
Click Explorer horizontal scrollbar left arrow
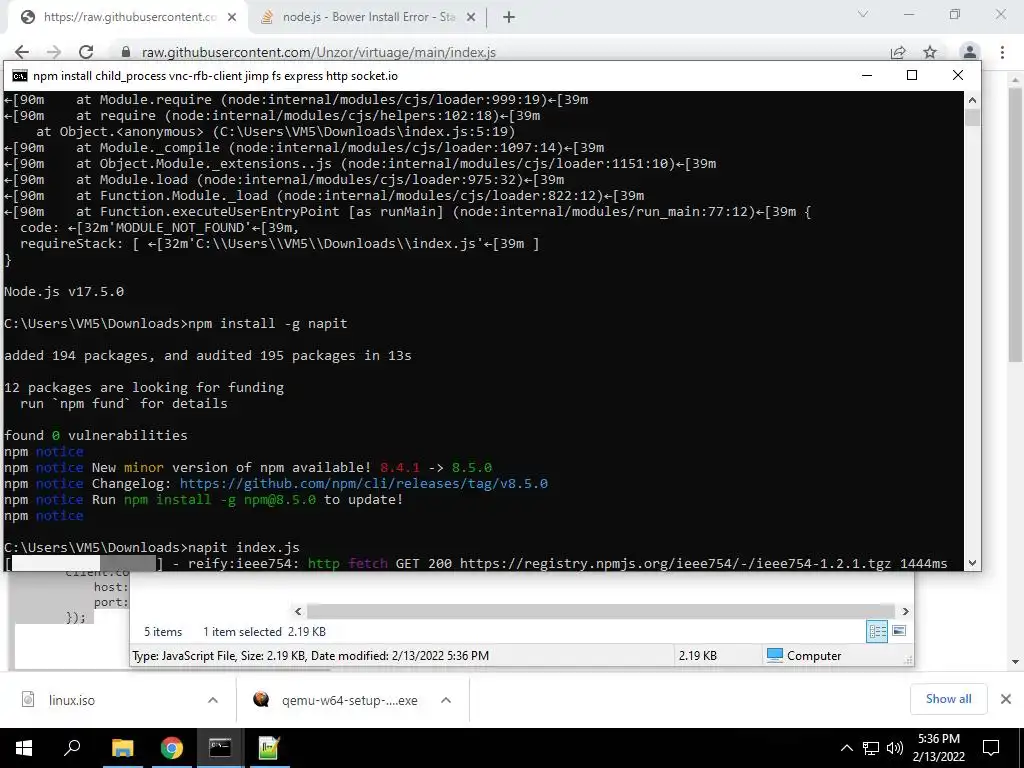tap(298, 611)
